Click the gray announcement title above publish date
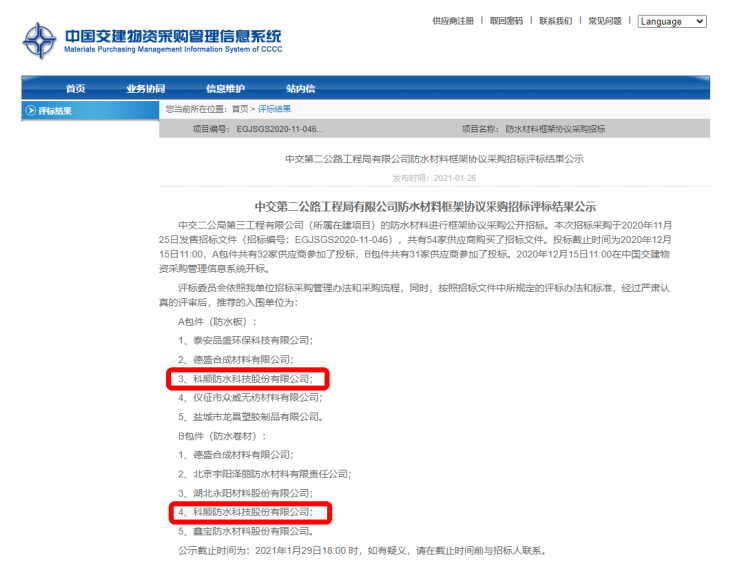 tap(434, 159)
